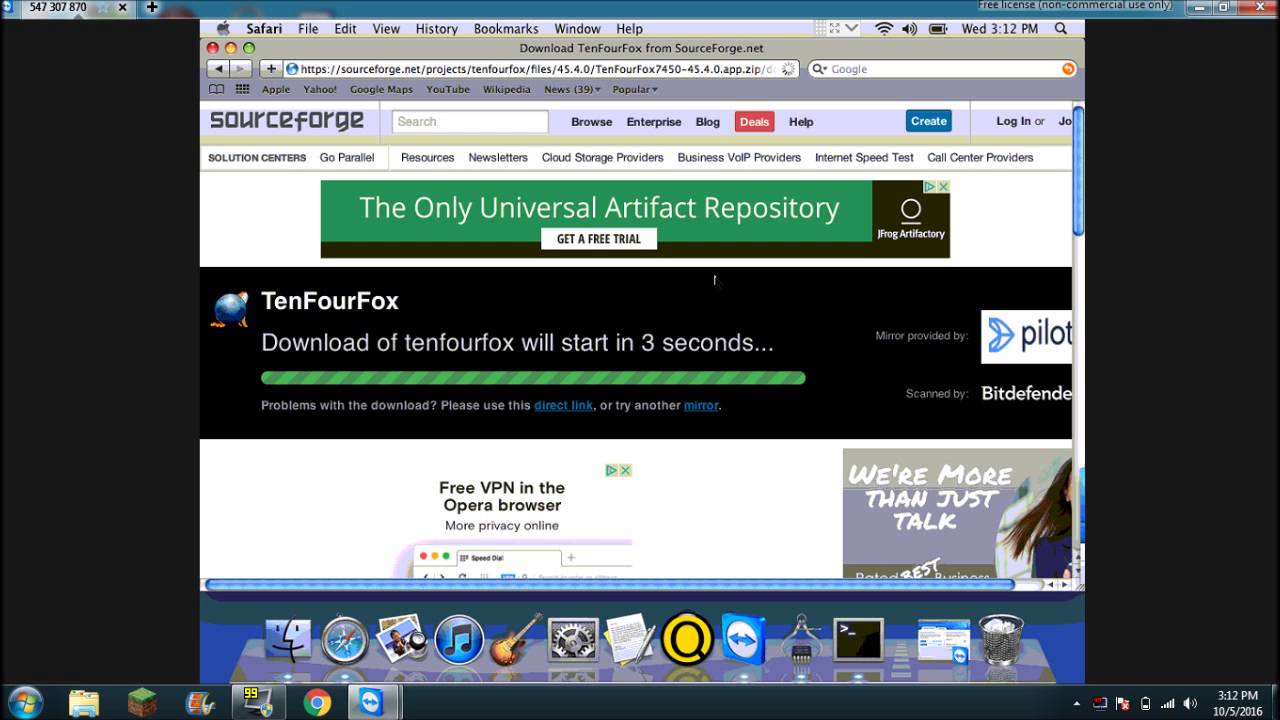Open the YouTube bookmark
The image size is (1280, 720).
(x=448, y=89)
